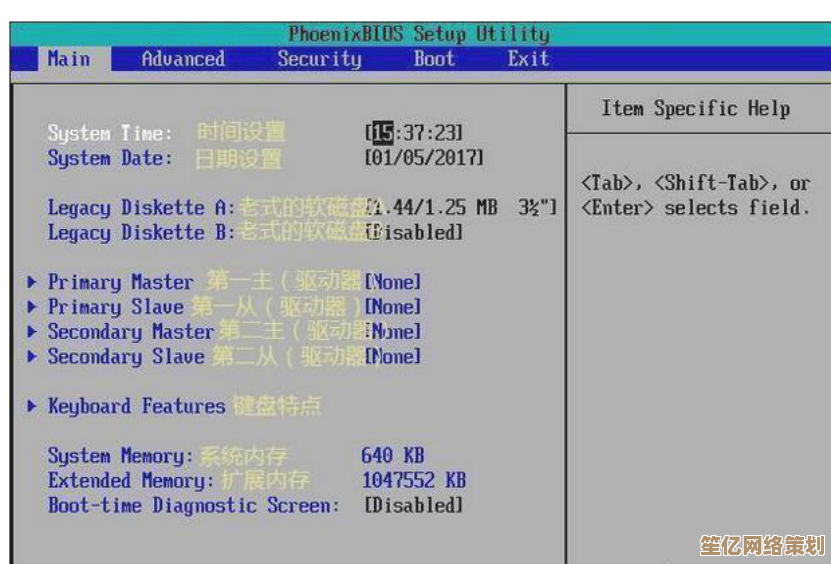Expand the Secondary Master arrow
Screen dimensions: 831x564
click(x=32, y=331)
